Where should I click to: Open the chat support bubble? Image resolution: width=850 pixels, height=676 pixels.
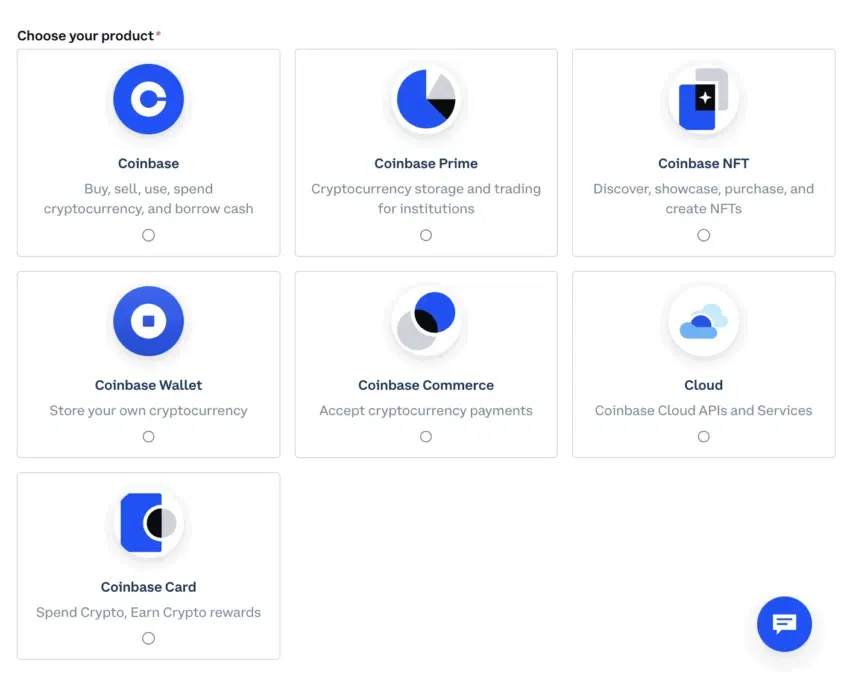pyautogui.click(x=784, y=624)
